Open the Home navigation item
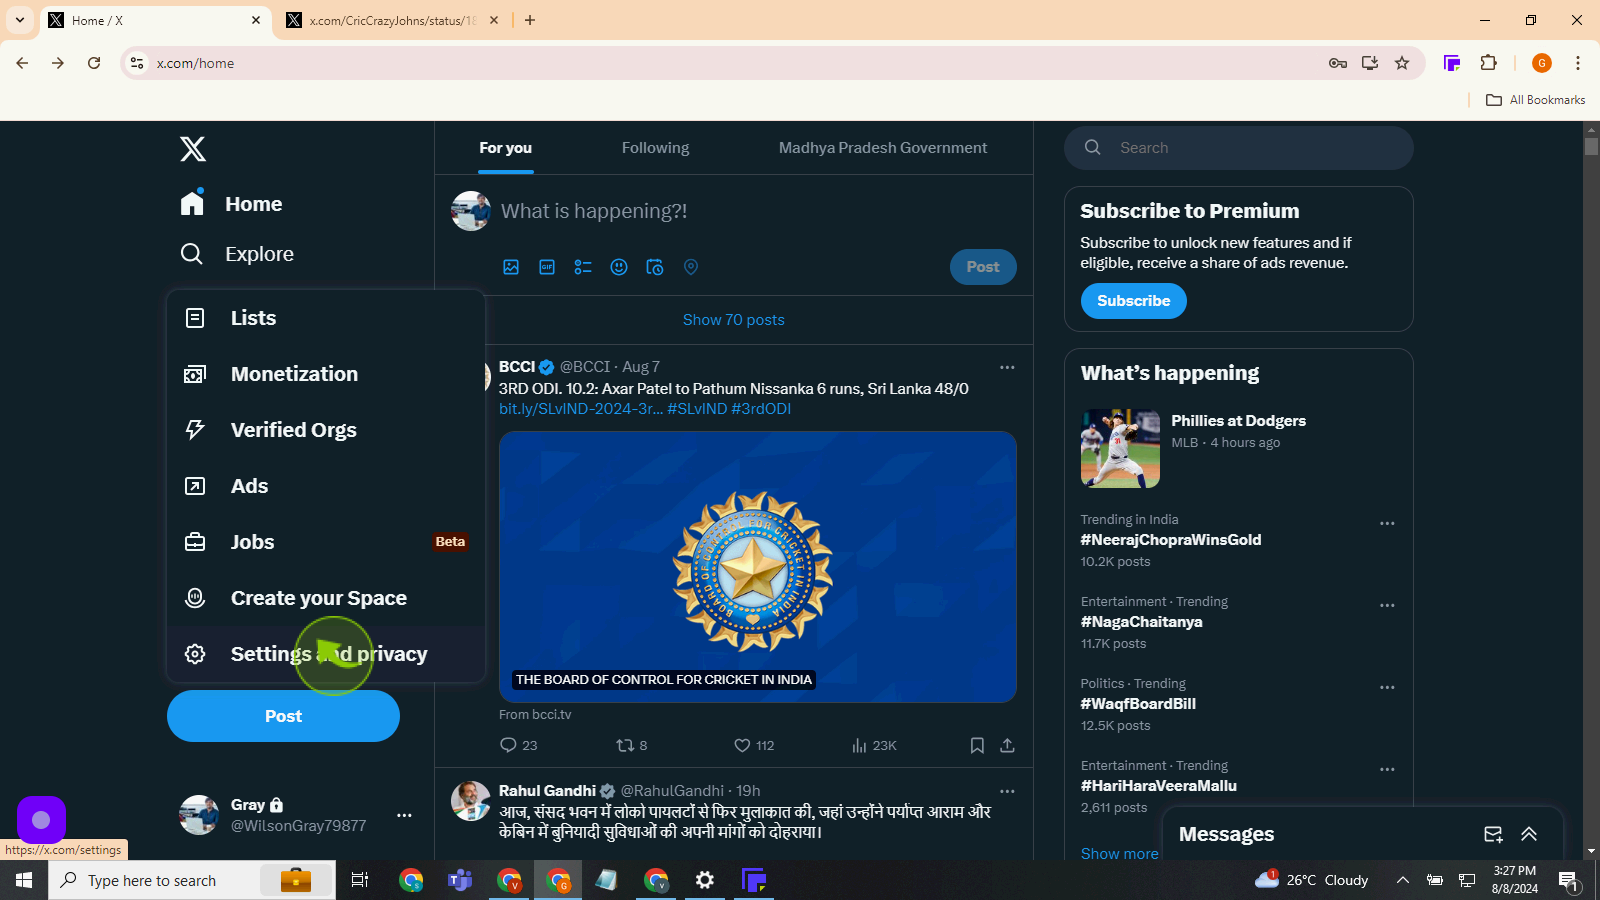This screenshot has height=900, width=1600. pos(231,204)
